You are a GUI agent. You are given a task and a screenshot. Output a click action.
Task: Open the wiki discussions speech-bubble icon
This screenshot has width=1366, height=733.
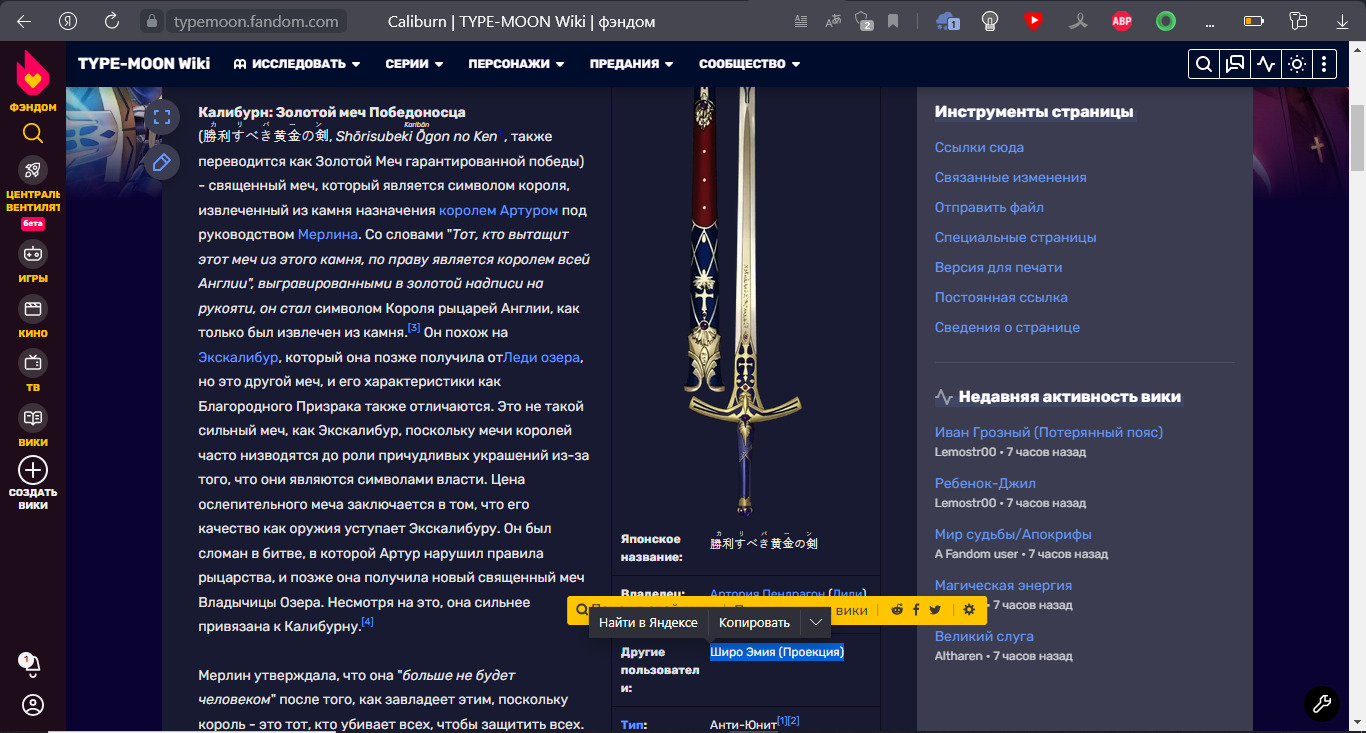pos(1235,64)
